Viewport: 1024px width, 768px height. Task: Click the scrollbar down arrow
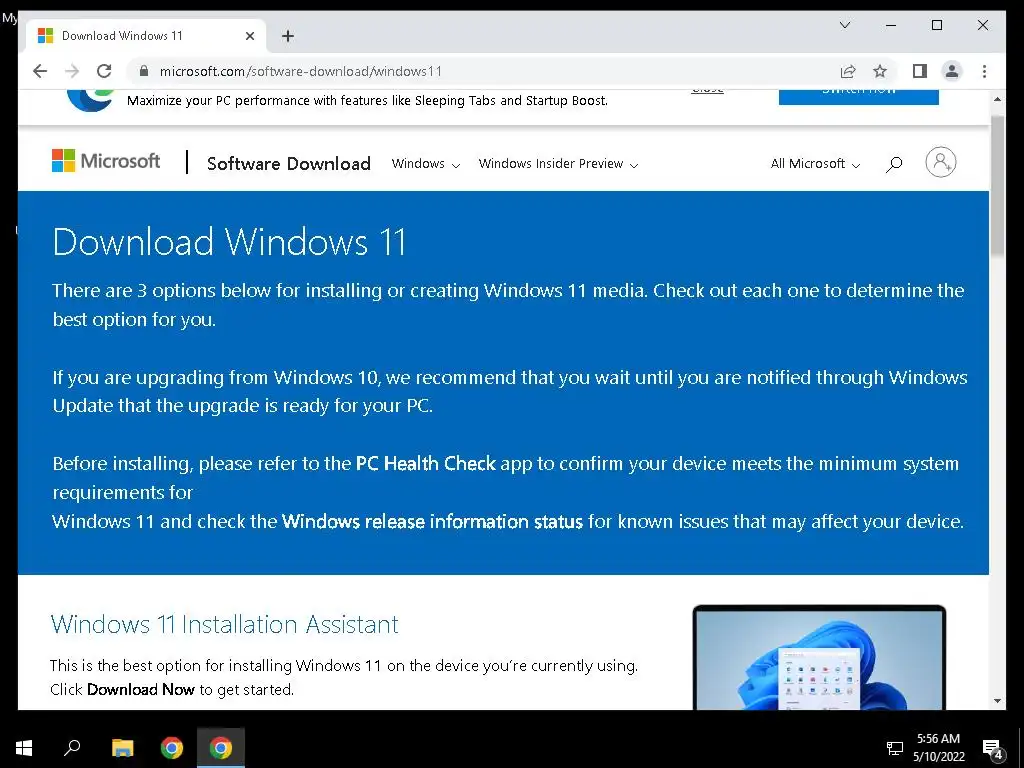[x=997, y=701]
